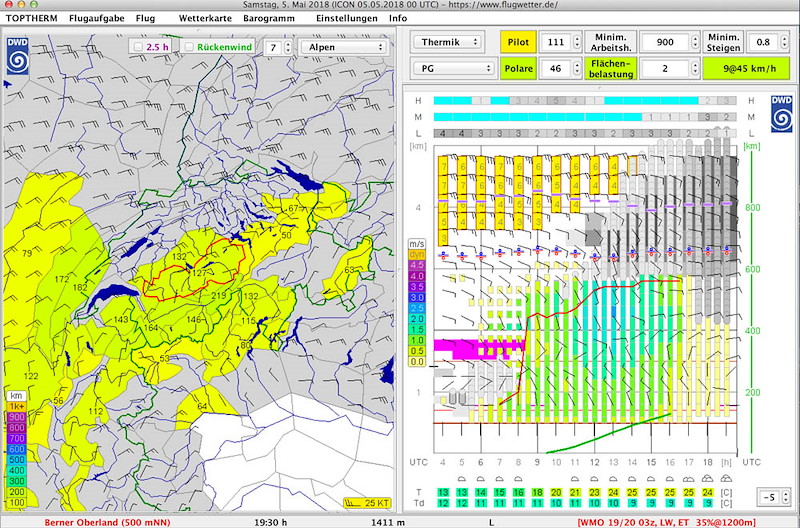Click the 25 KT wind barb legend
Viewport: 800px width, 528px height.
tap(367, 504)
